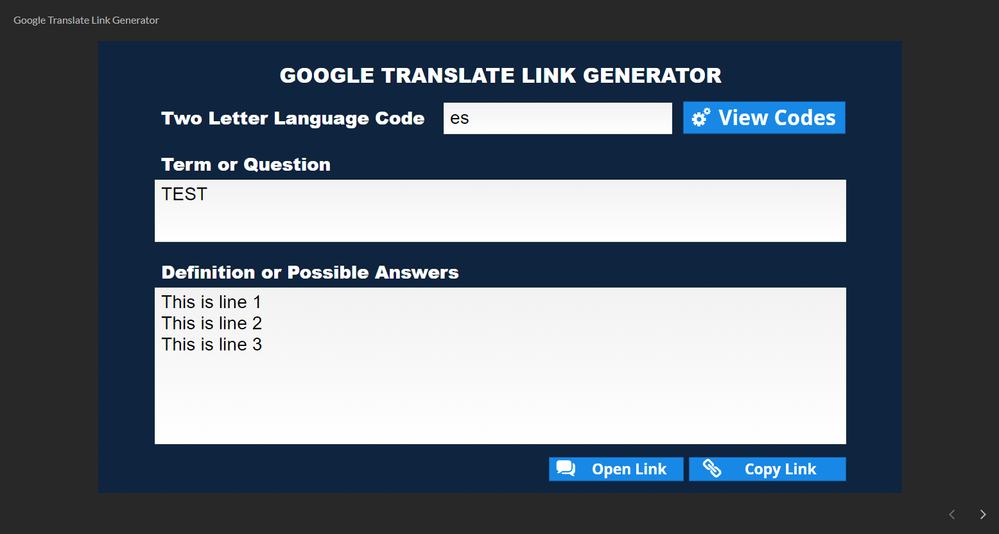Image resolution: width=999 pixels, height=534 pixels.
Task: Click the chain link icon beside Copy Link
Action: [712, 469]
